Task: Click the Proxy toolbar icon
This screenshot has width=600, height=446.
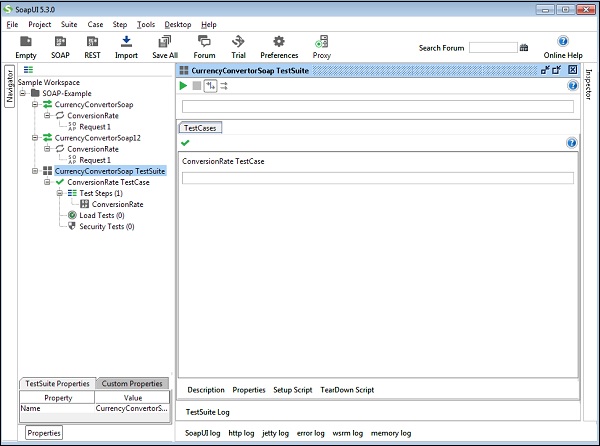Action: (321, 42)
